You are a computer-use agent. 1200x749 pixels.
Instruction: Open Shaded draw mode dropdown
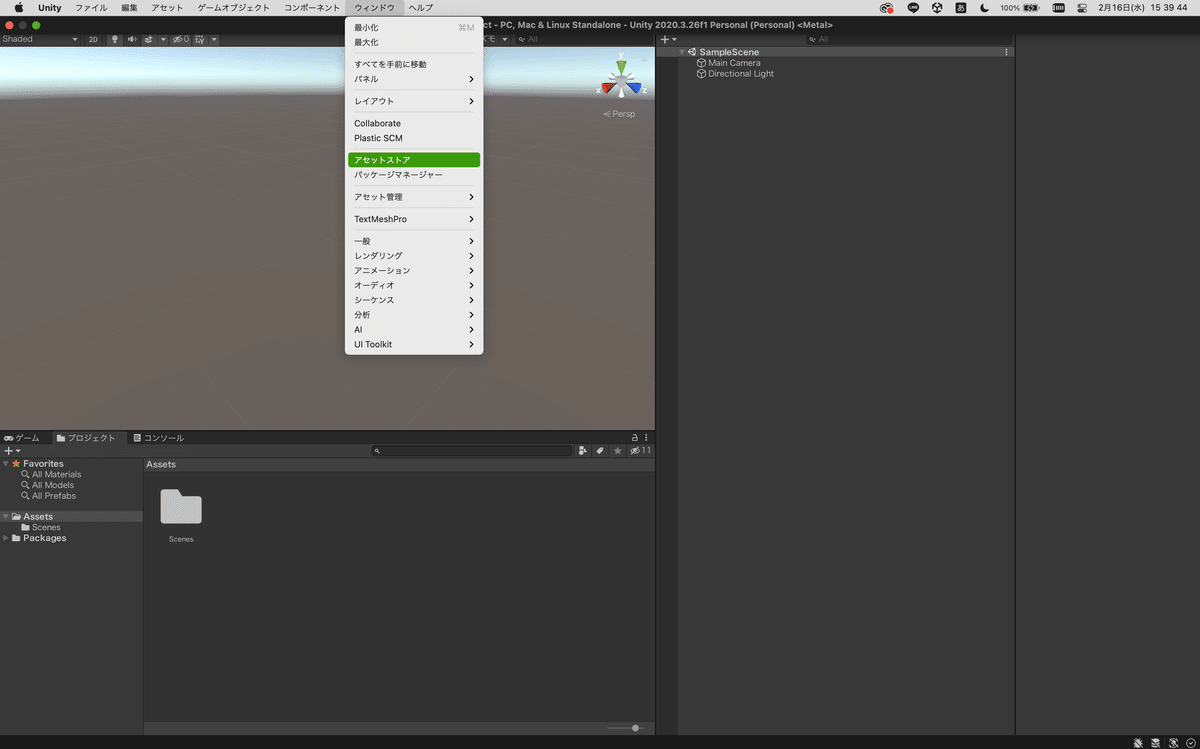(x=40, y=39)
